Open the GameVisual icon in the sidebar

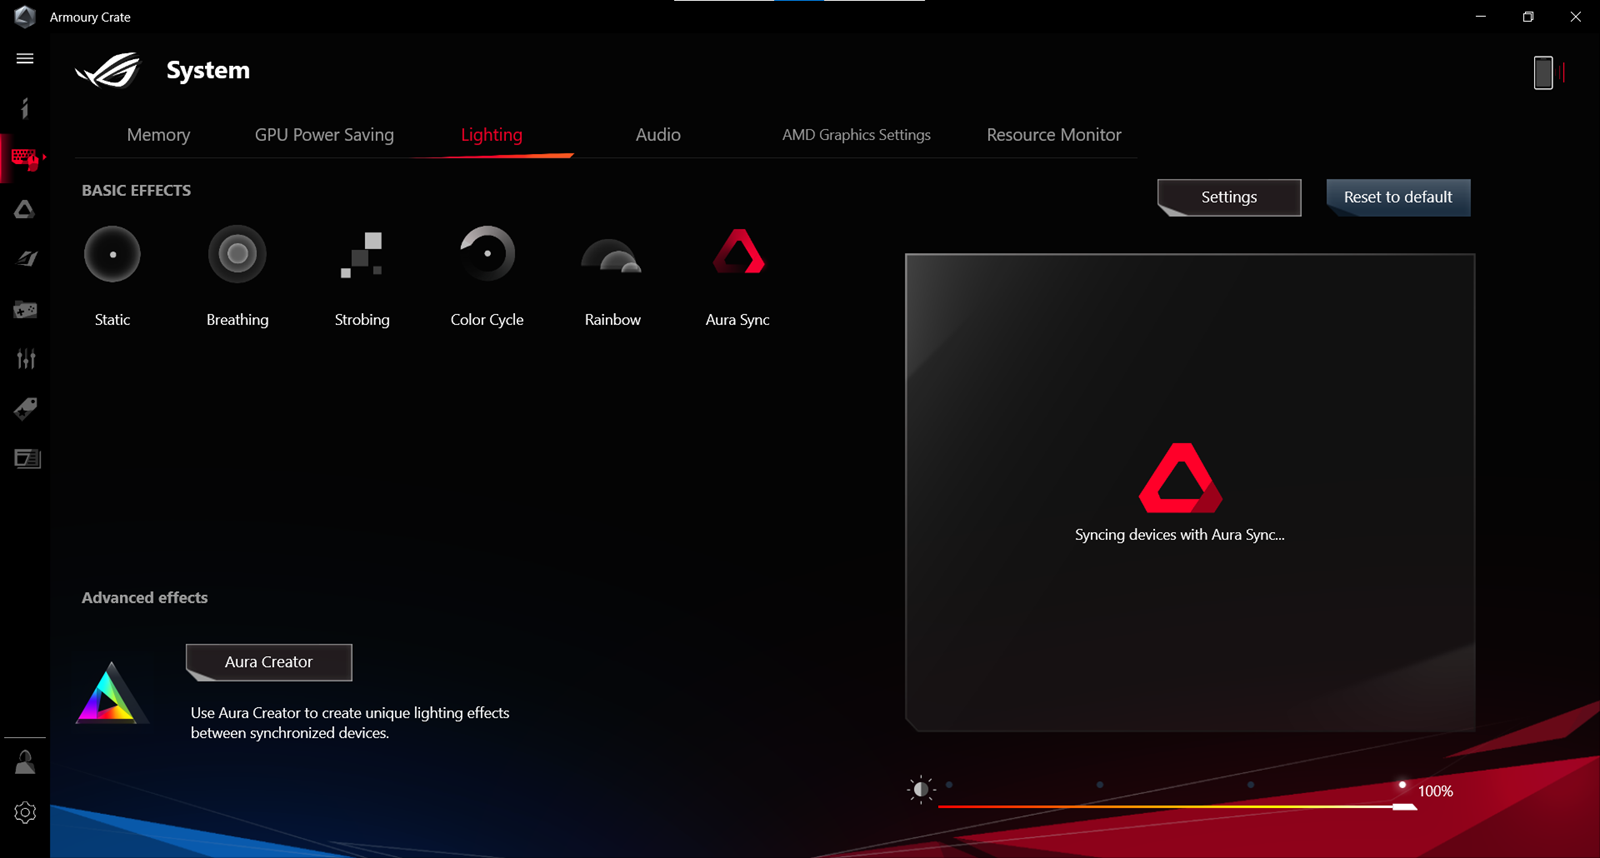point(26,259)
